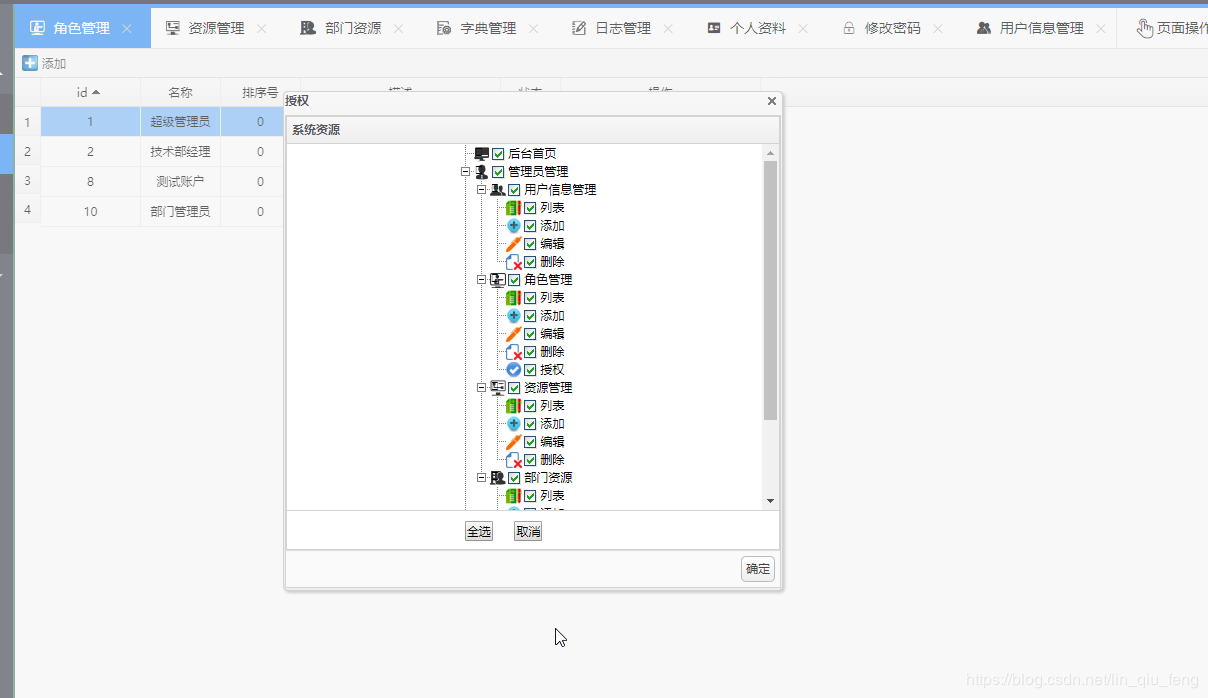Click the 删除 icon under 角色管理
This screenshot has height=698, width=1208.
[x=514, y=352]
